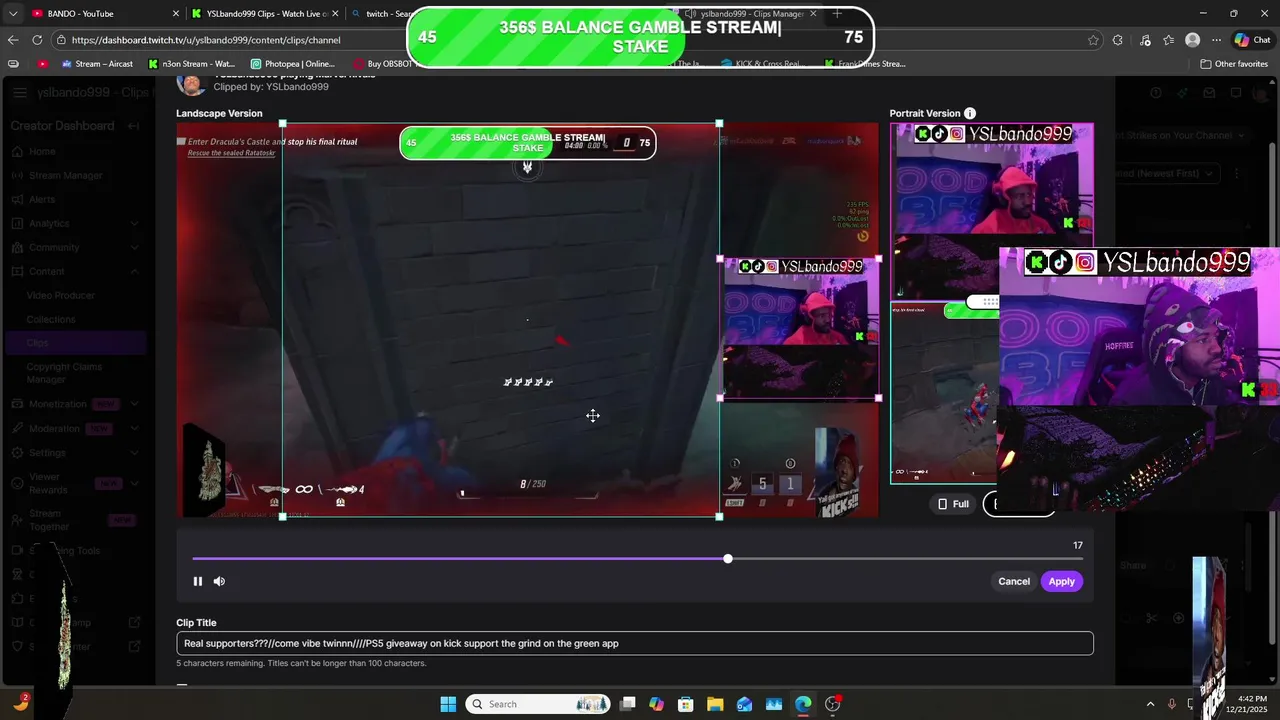Image resolution: width=1280 pixels, height=720 pixels.
Task: Open Video Producer in sidebar
Action: point(61,295)
